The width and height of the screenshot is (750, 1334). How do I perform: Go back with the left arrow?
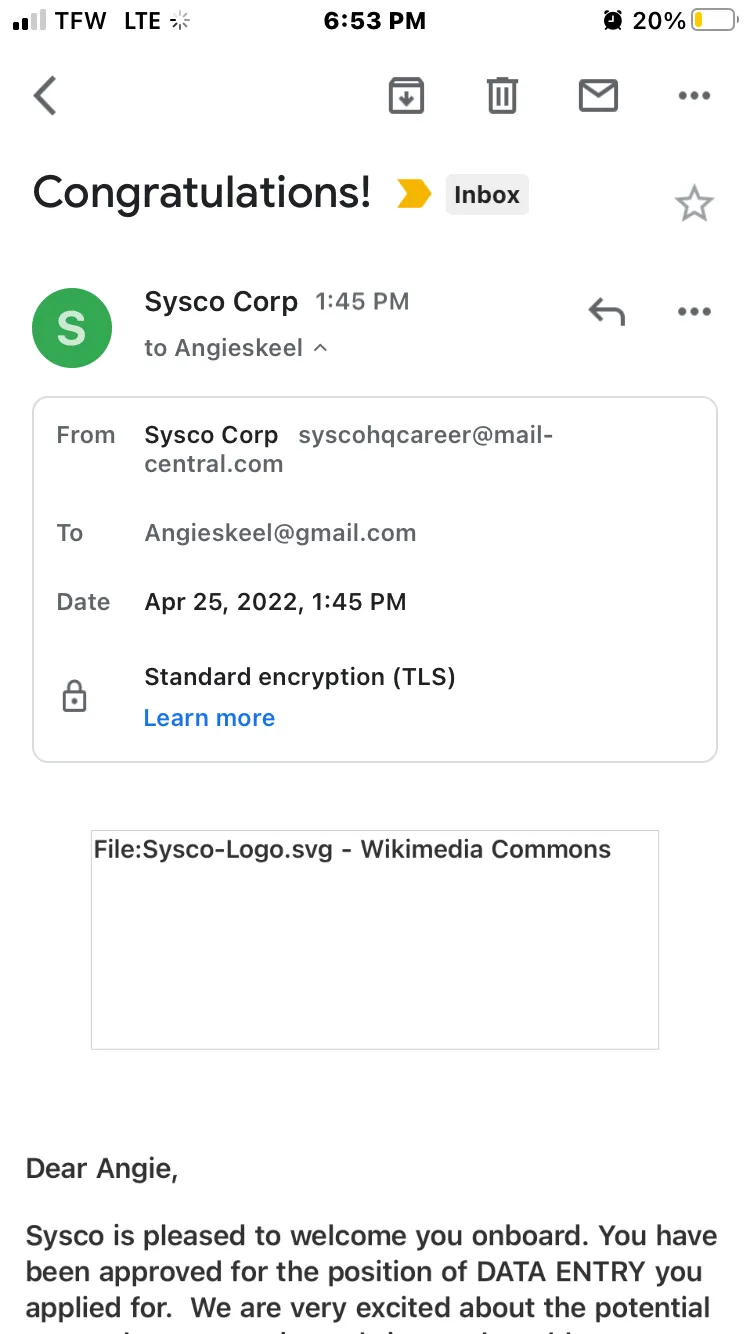point(45,96)
